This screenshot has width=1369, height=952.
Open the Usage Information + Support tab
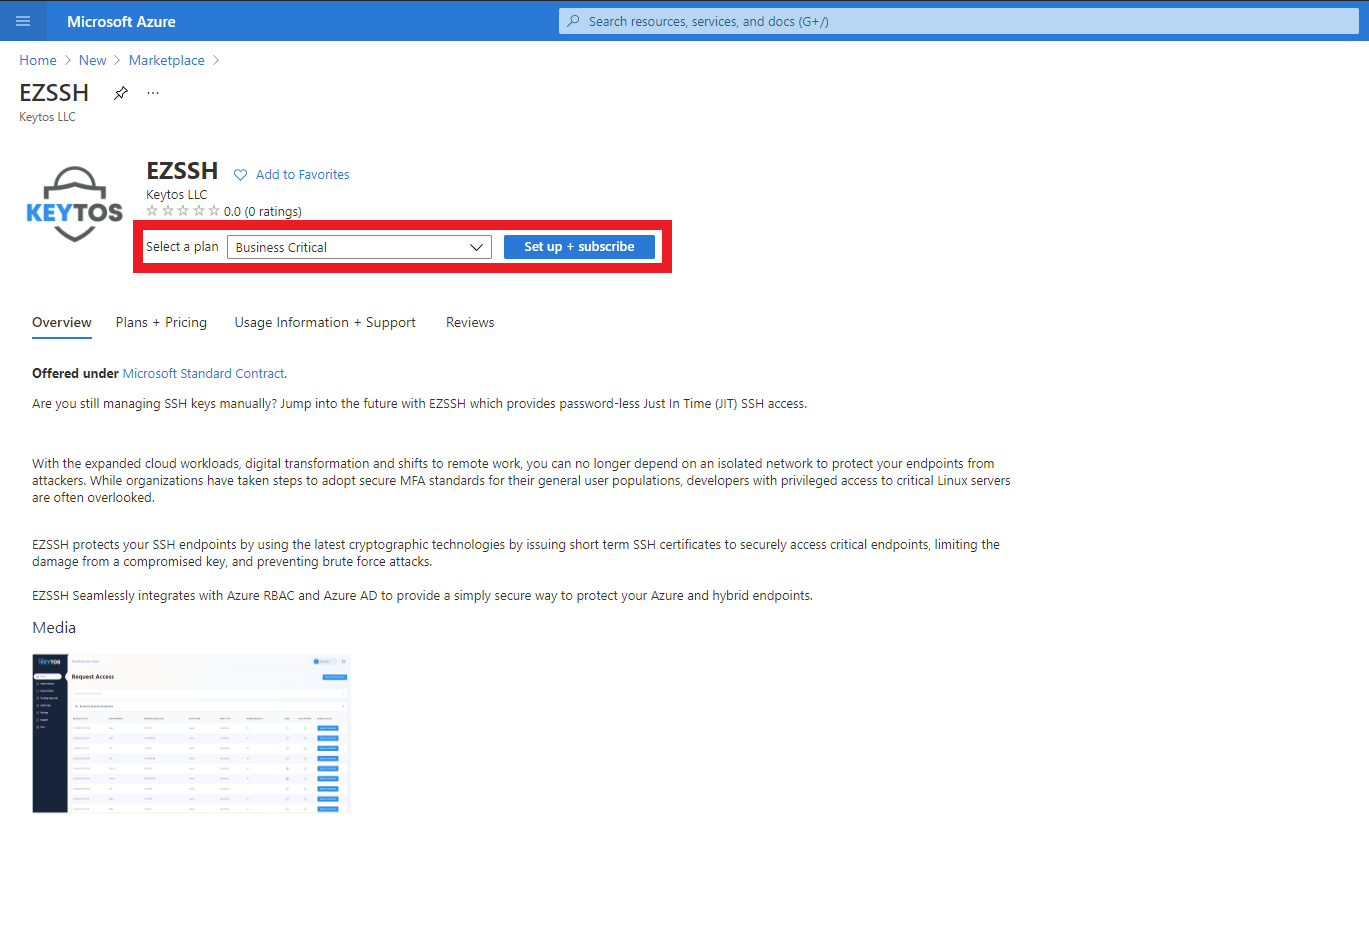click(x=325, y=322)
